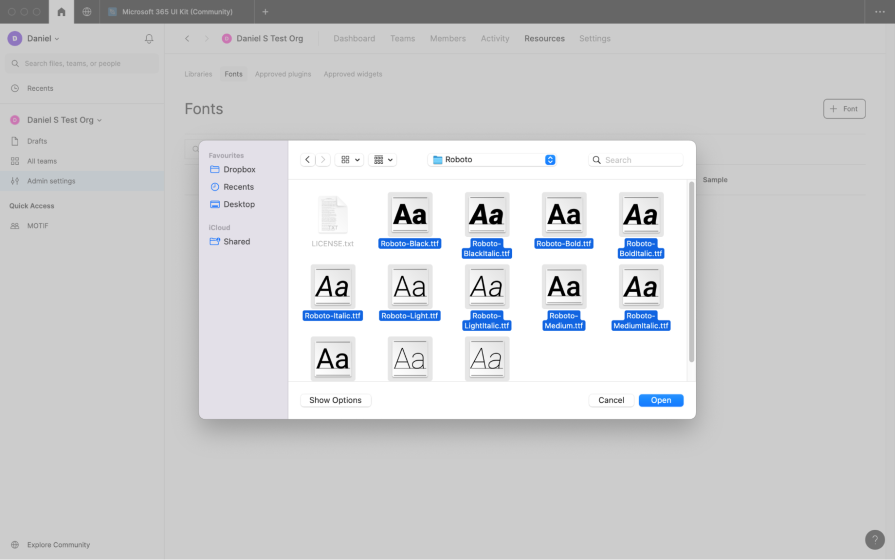This screenshot has width=895, height=560.
Task: Click the help question mark icon
Action: 874,540
